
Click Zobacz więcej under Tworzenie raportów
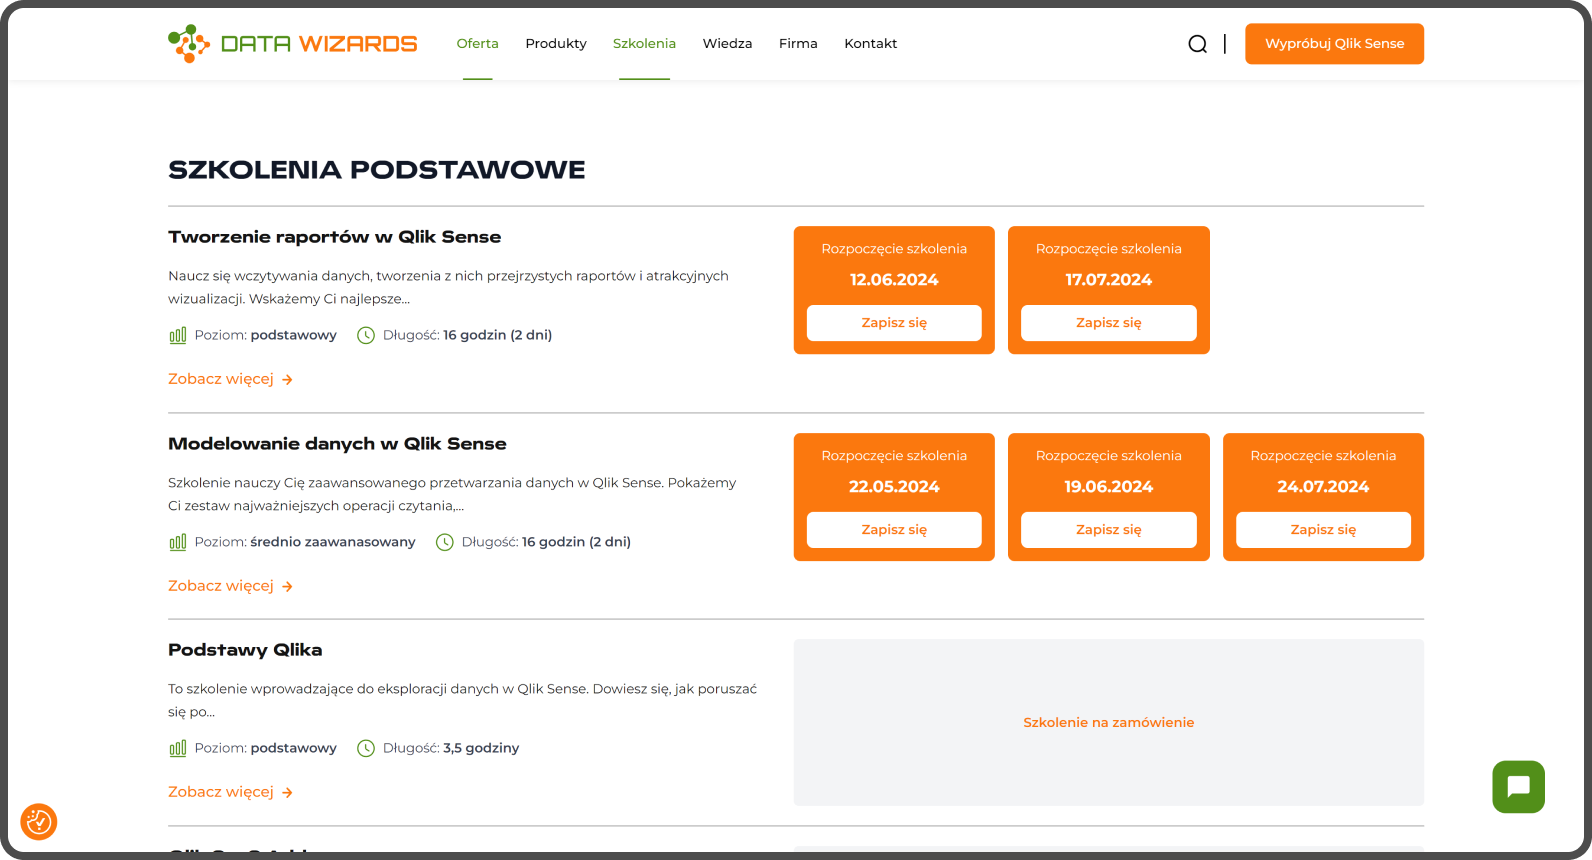(221, 379)
